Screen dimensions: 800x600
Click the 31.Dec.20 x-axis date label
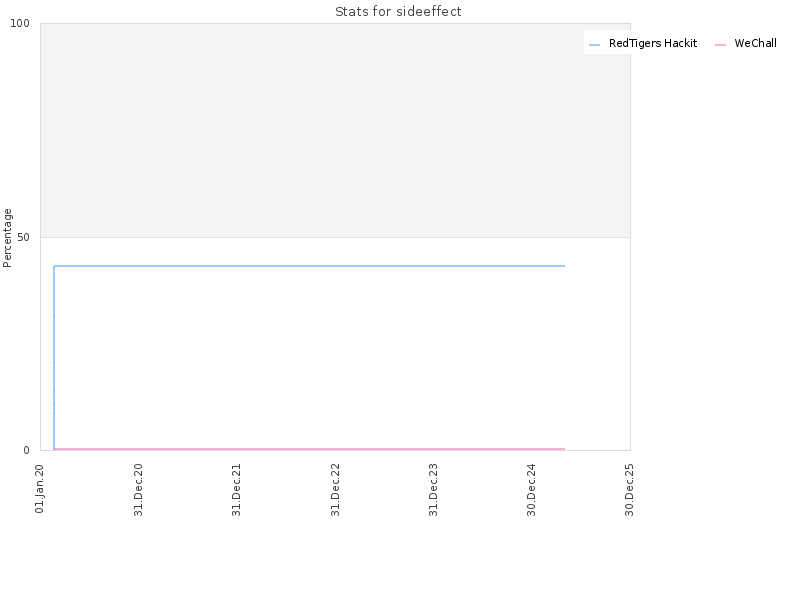(138, 490)
